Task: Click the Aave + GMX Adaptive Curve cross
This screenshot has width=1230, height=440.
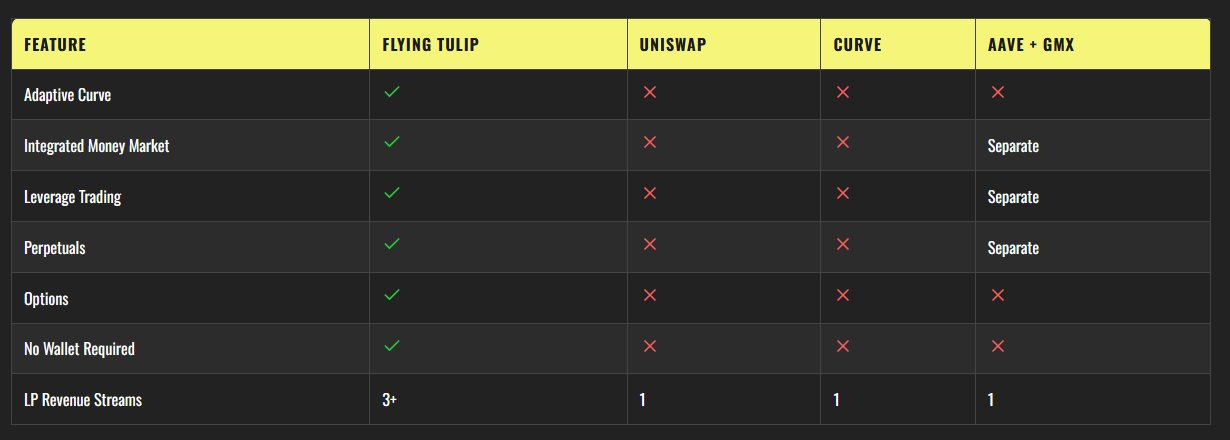Action: [x=997, y=92]
